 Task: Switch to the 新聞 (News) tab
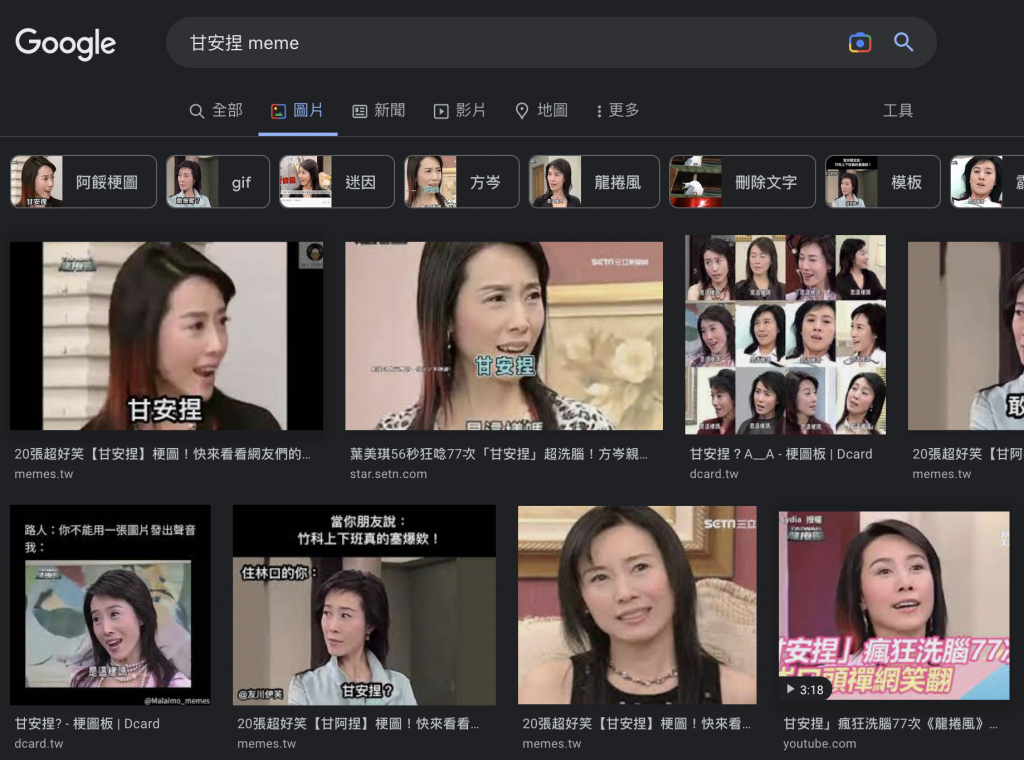tap(378, 110)
